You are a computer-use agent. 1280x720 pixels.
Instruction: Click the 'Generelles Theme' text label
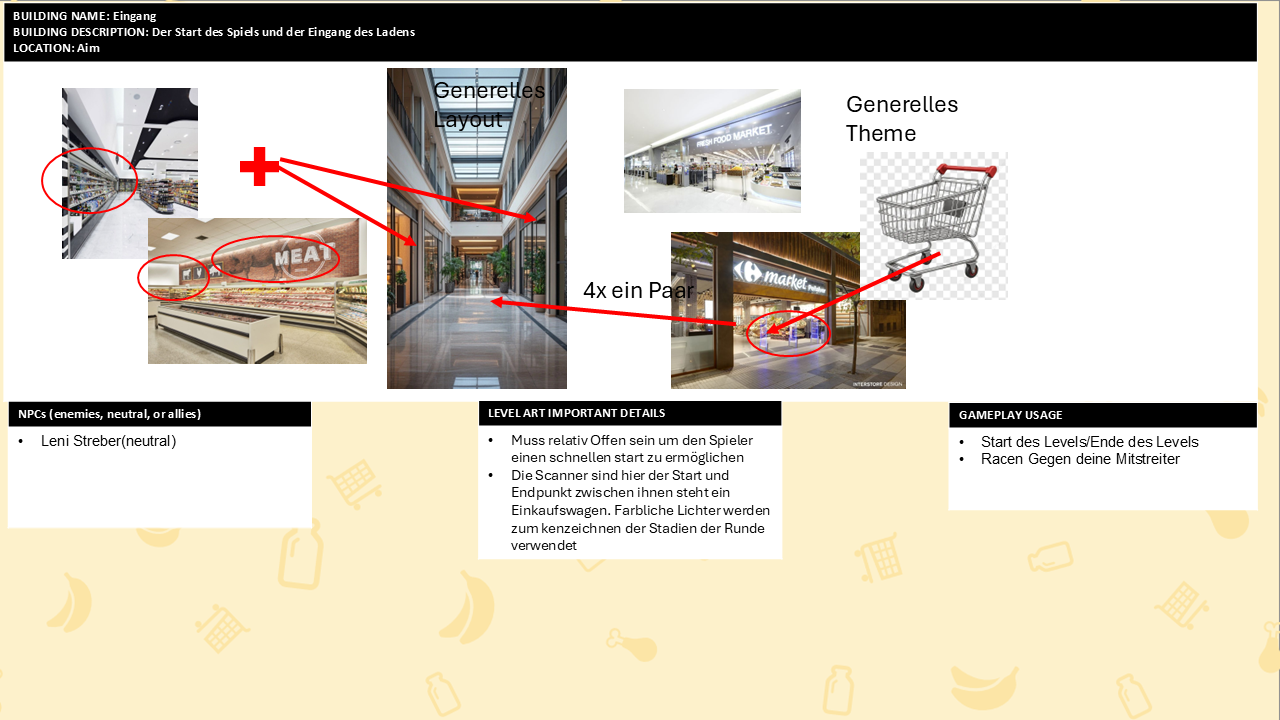902,119
